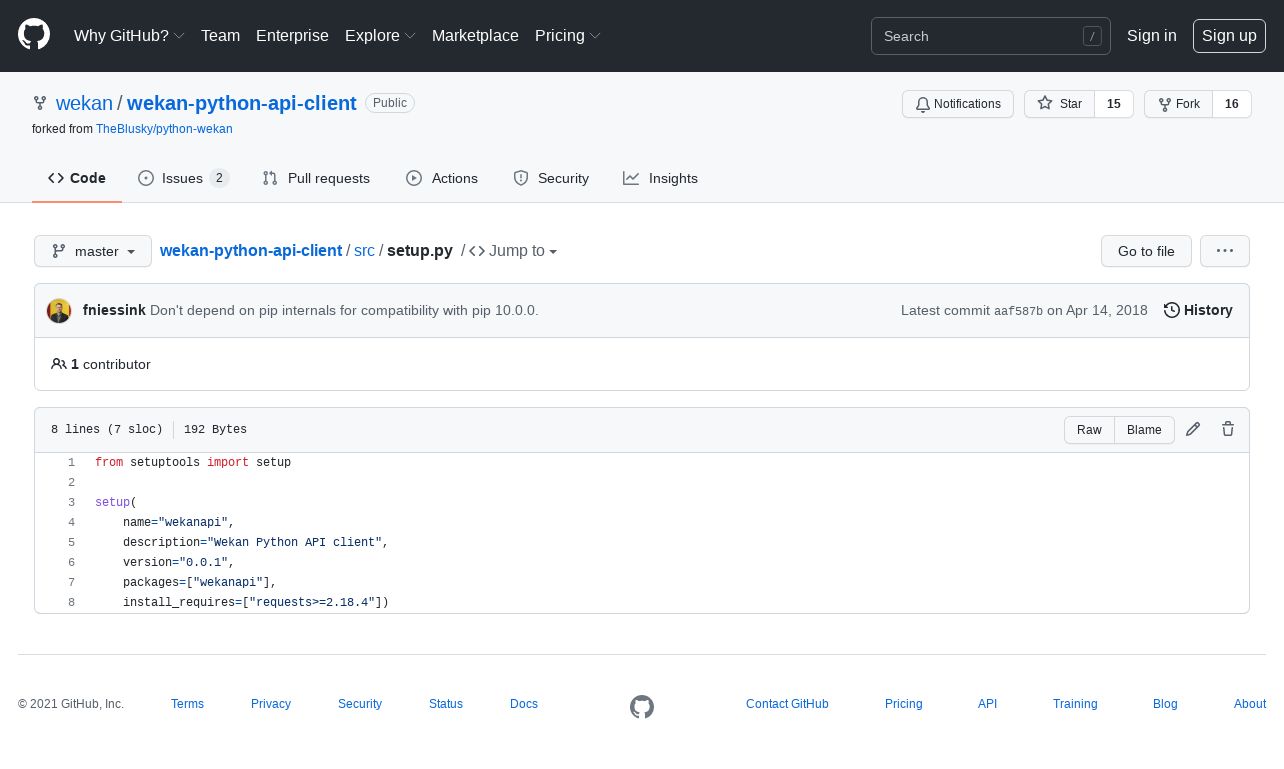Click fniessink's avatar thumbnail
This screenshot has width=1284, height=769.
[x=59, y=311]
